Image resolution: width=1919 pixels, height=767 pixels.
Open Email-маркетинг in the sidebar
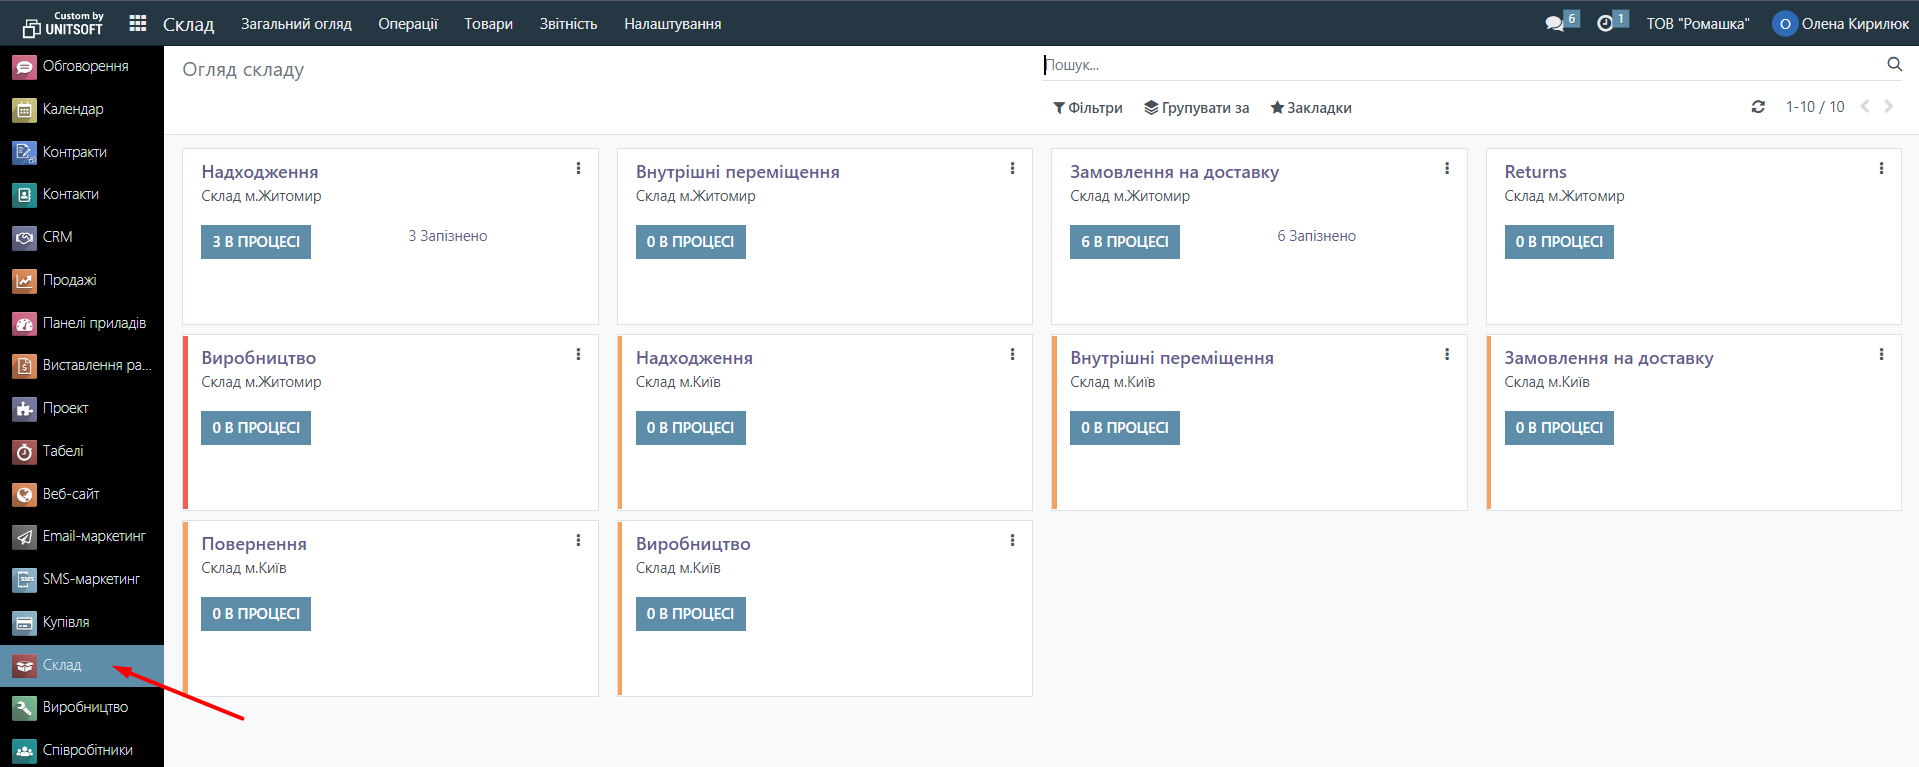[93, 536]
